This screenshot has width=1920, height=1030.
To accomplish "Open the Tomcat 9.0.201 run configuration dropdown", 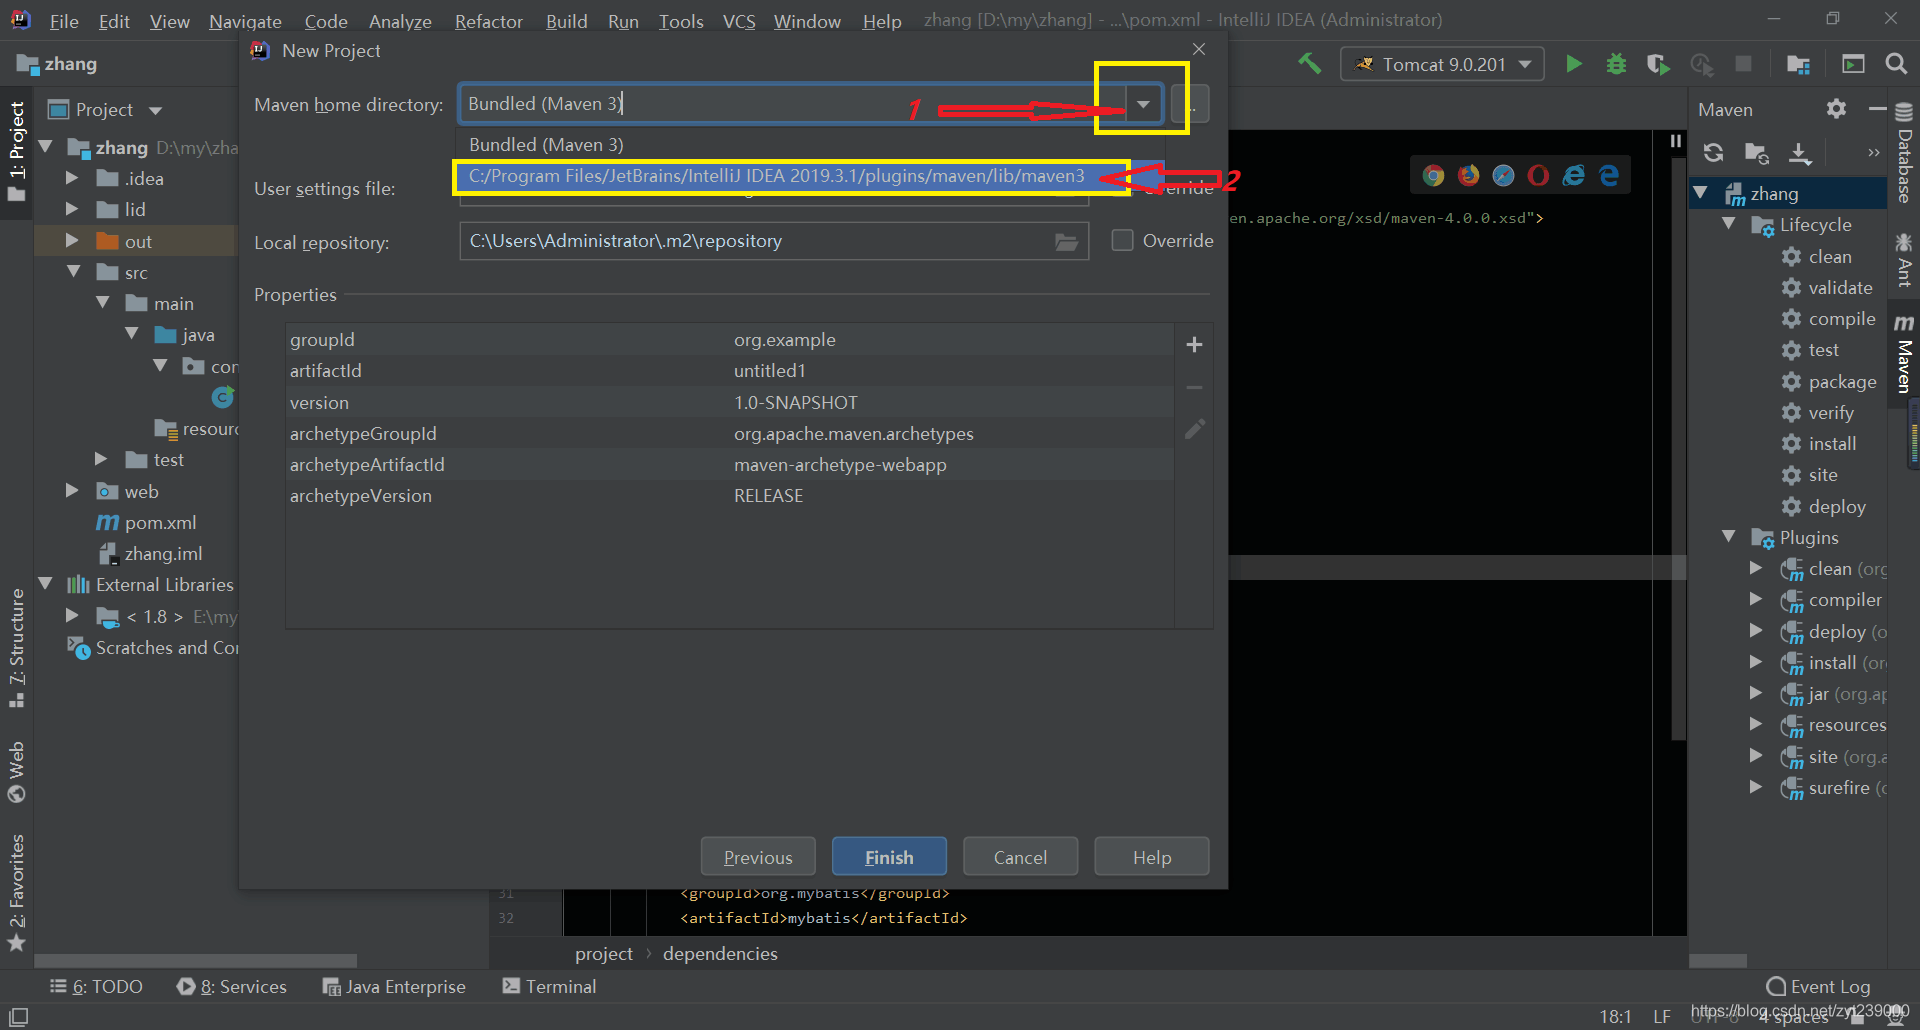I will (x=1442, y=64).
